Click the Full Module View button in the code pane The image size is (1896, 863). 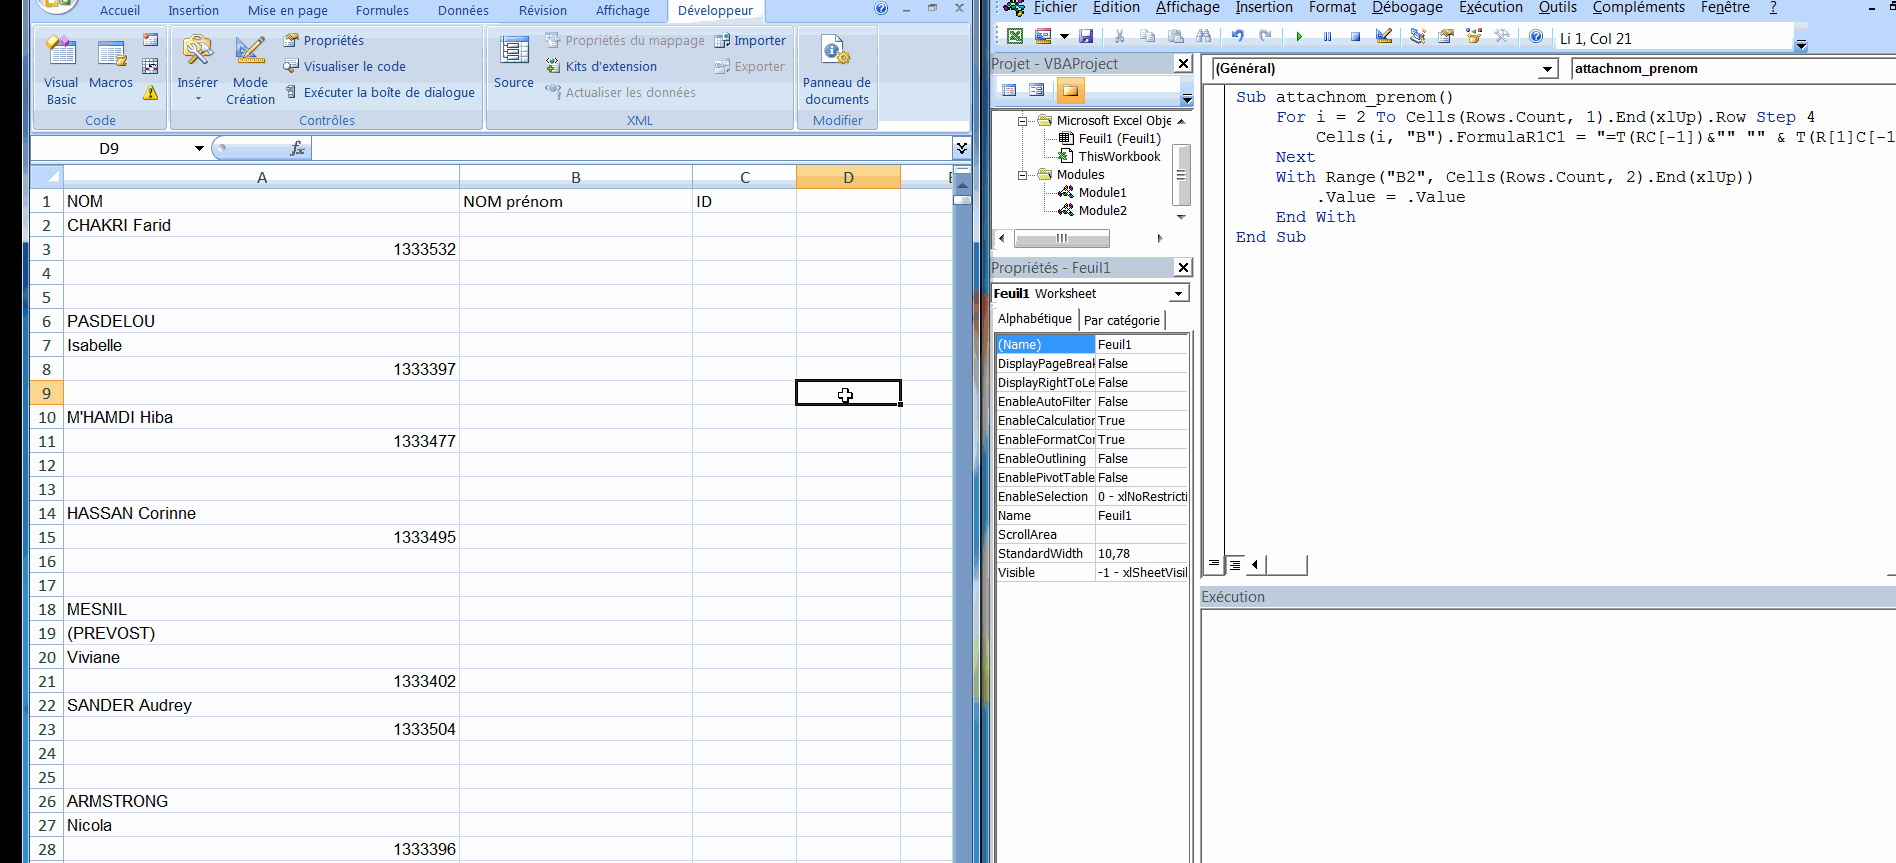point(1235,564)
